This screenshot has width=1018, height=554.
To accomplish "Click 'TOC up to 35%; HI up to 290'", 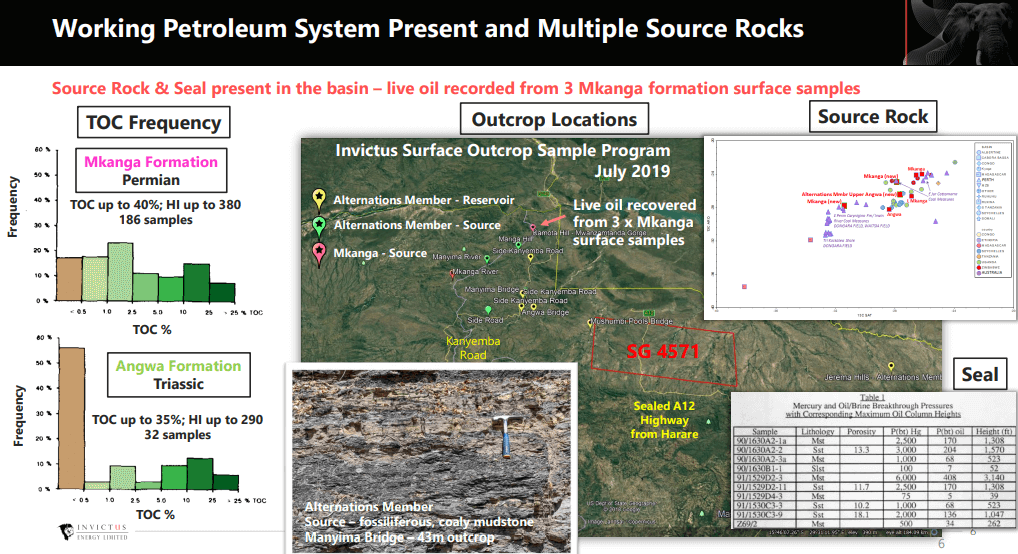I will point(177,420).
